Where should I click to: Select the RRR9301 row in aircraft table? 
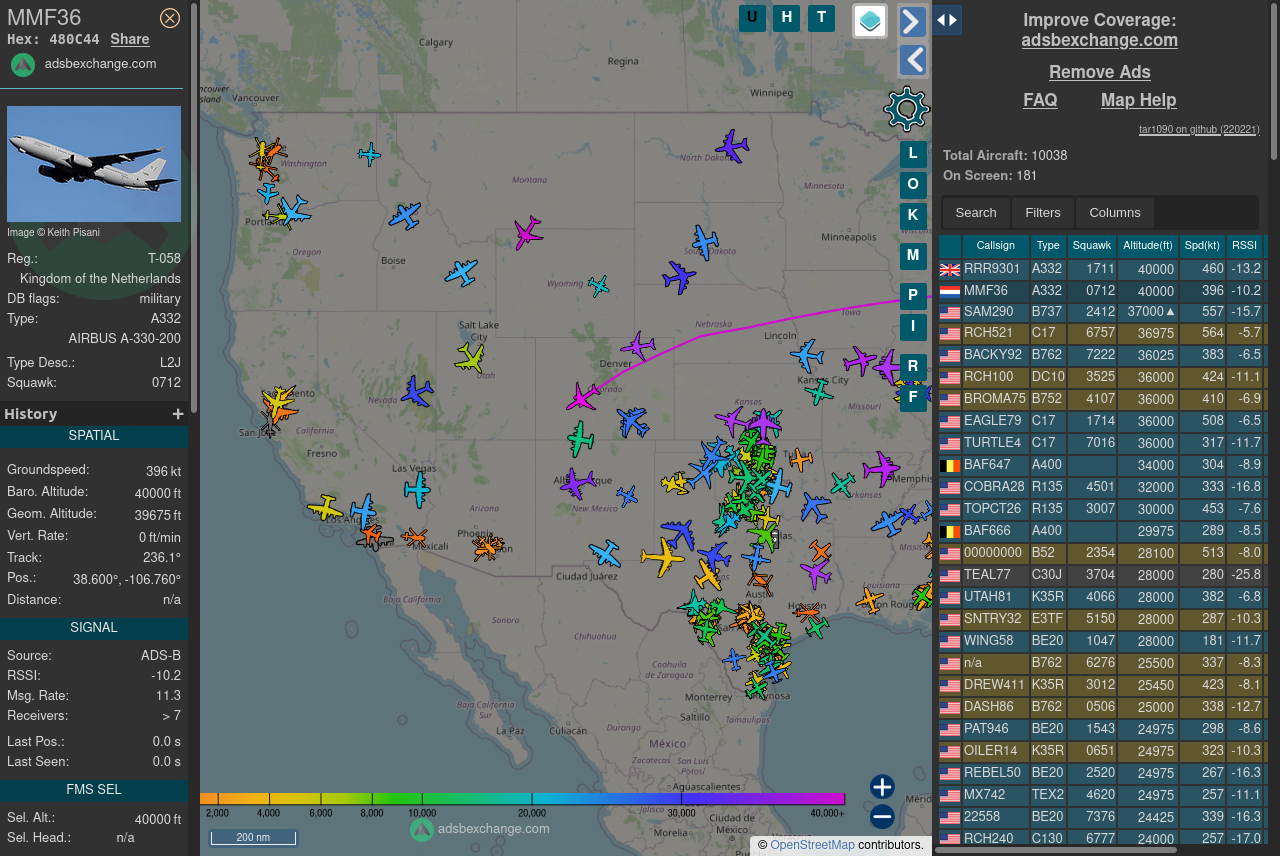(x=1102, y=269)
